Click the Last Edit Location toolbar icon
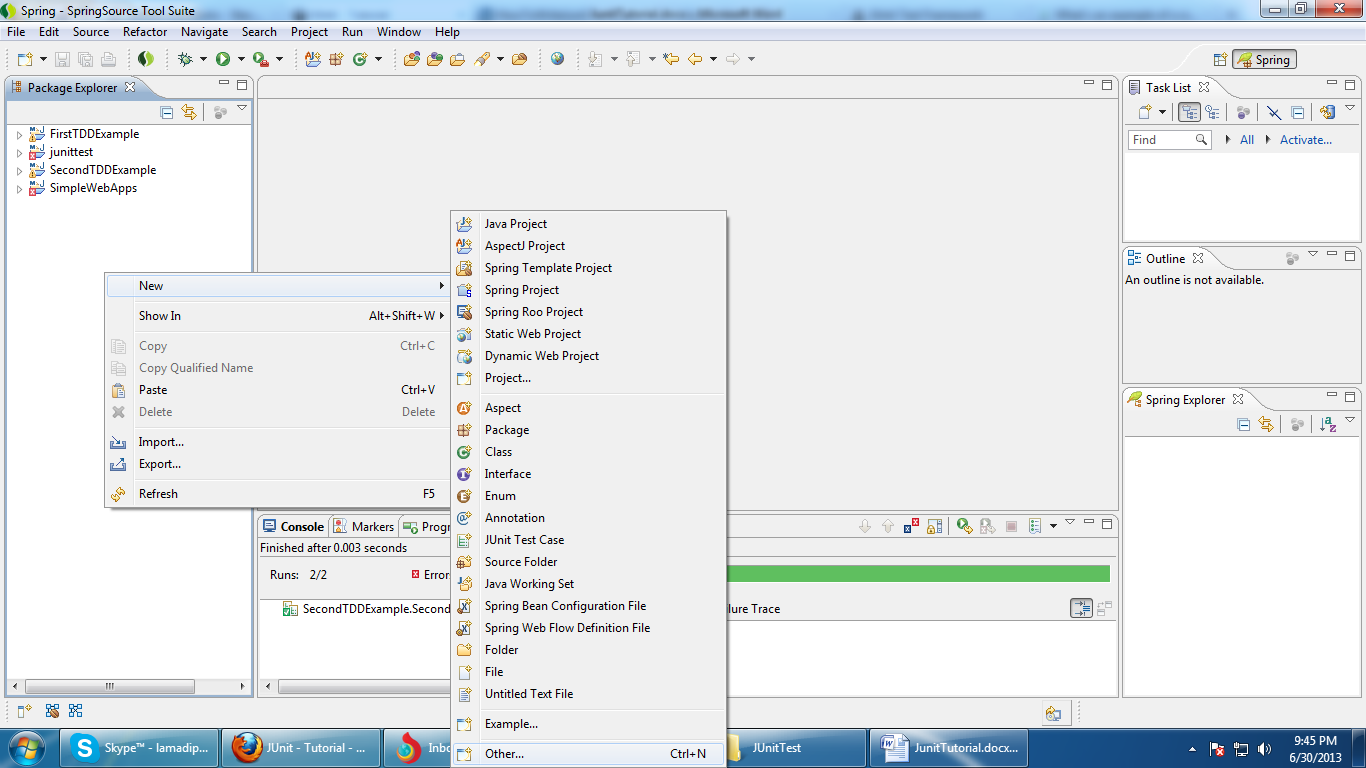 coord(670,59)
